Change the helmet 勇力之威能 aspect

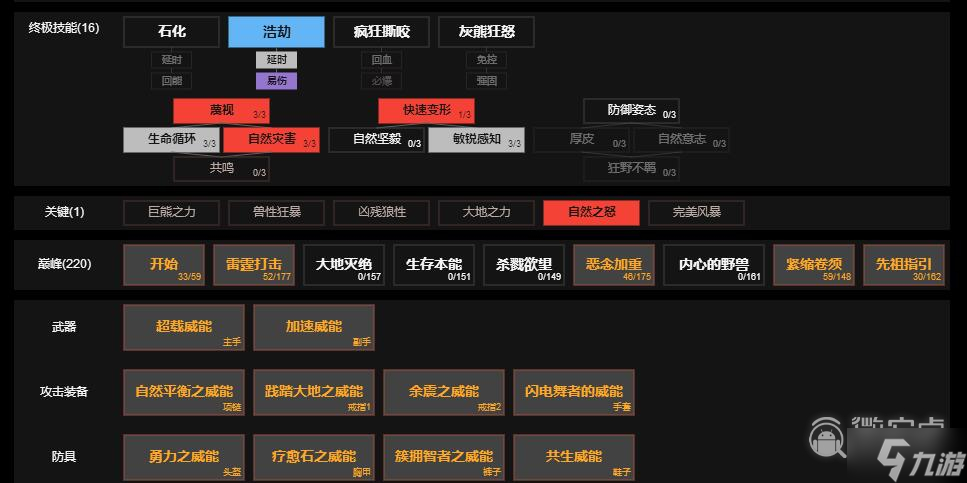[184, 457]
